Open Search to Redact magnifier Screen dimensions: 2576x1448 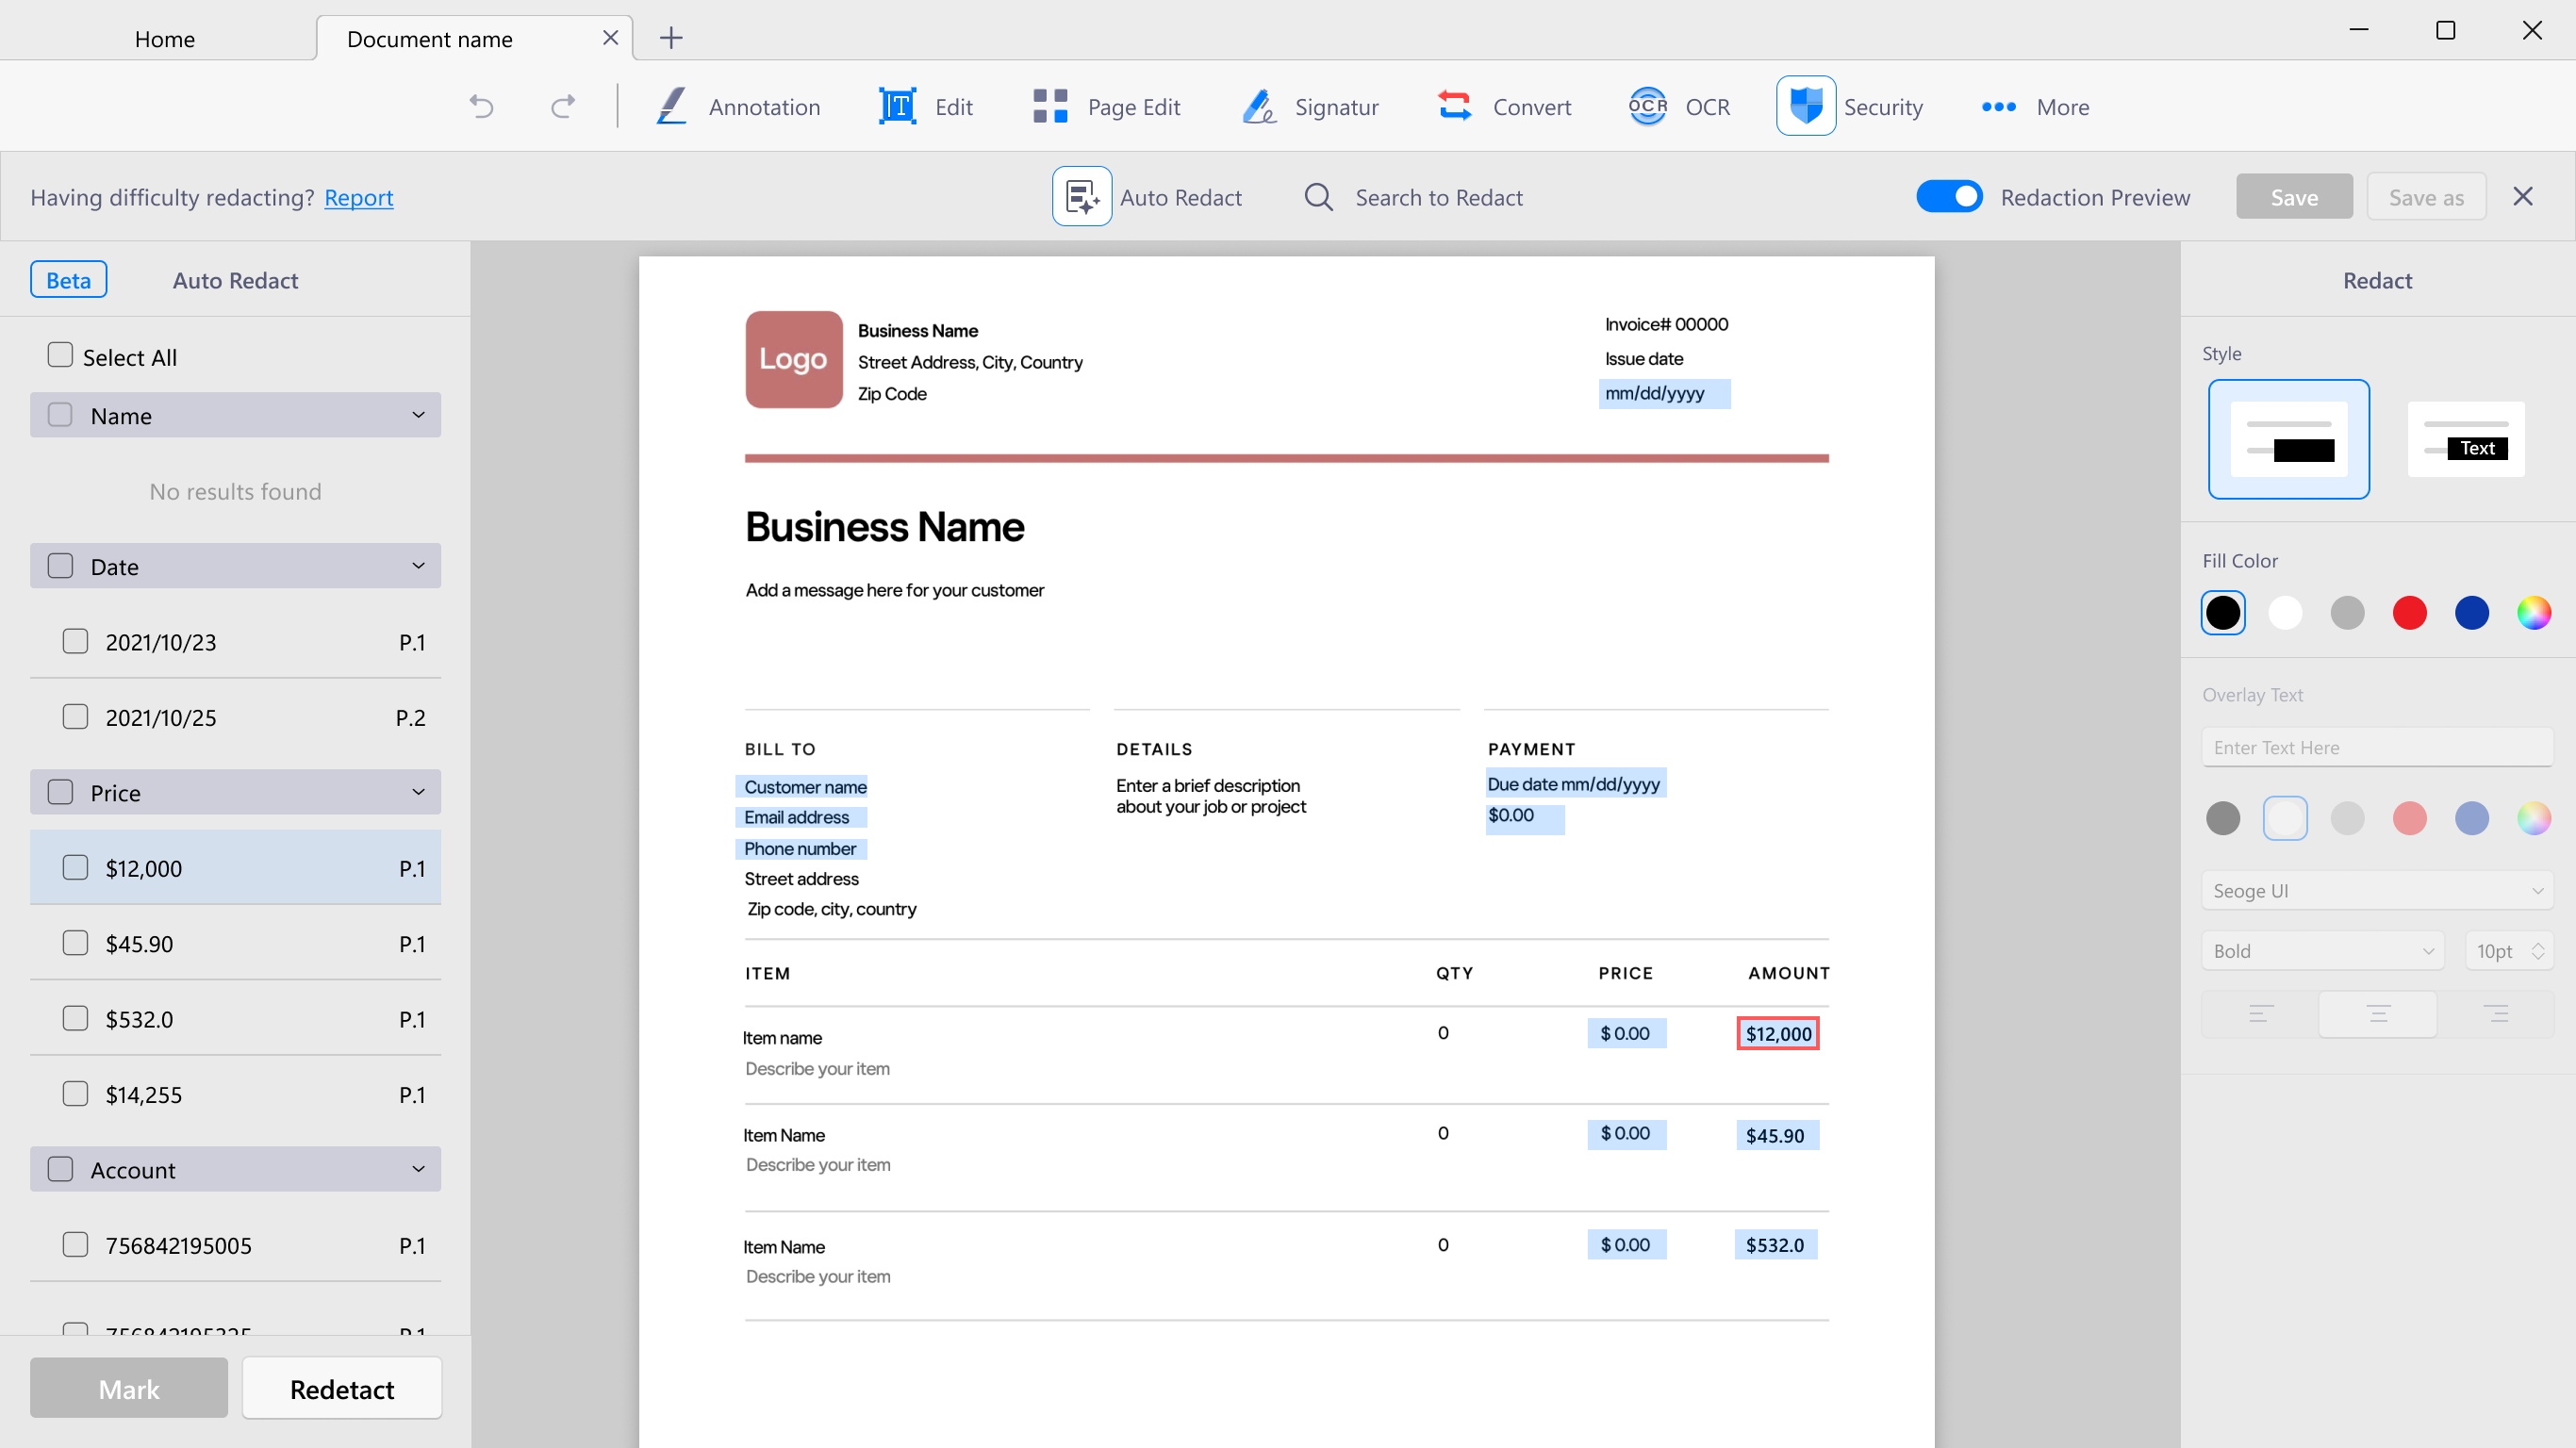click(x=1318, y=197)
